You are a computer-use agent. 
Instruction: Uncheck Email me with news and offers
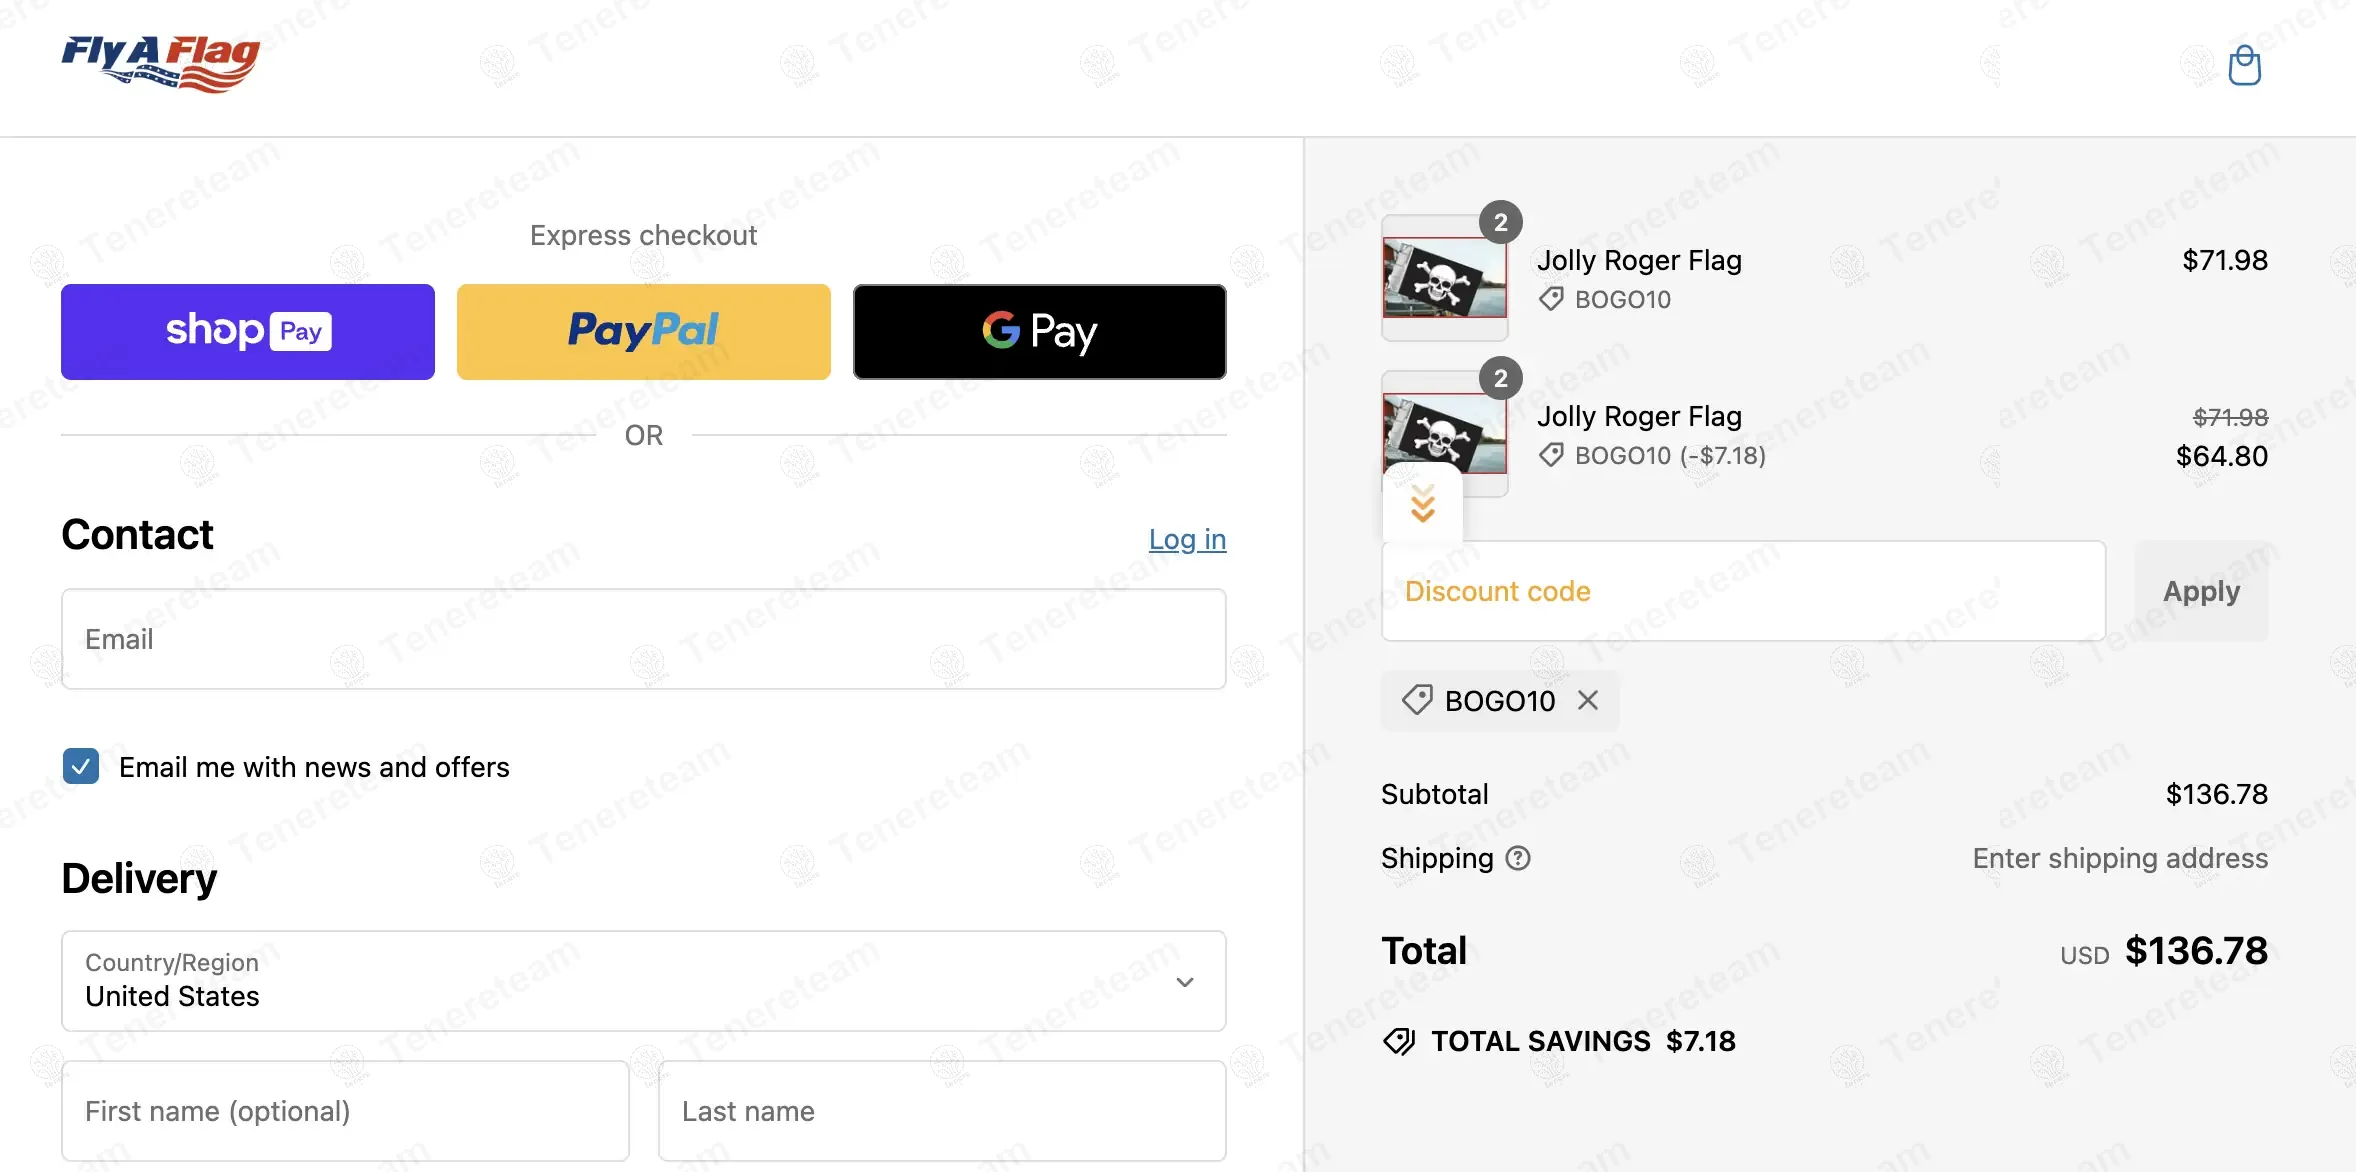coord(81,767)
